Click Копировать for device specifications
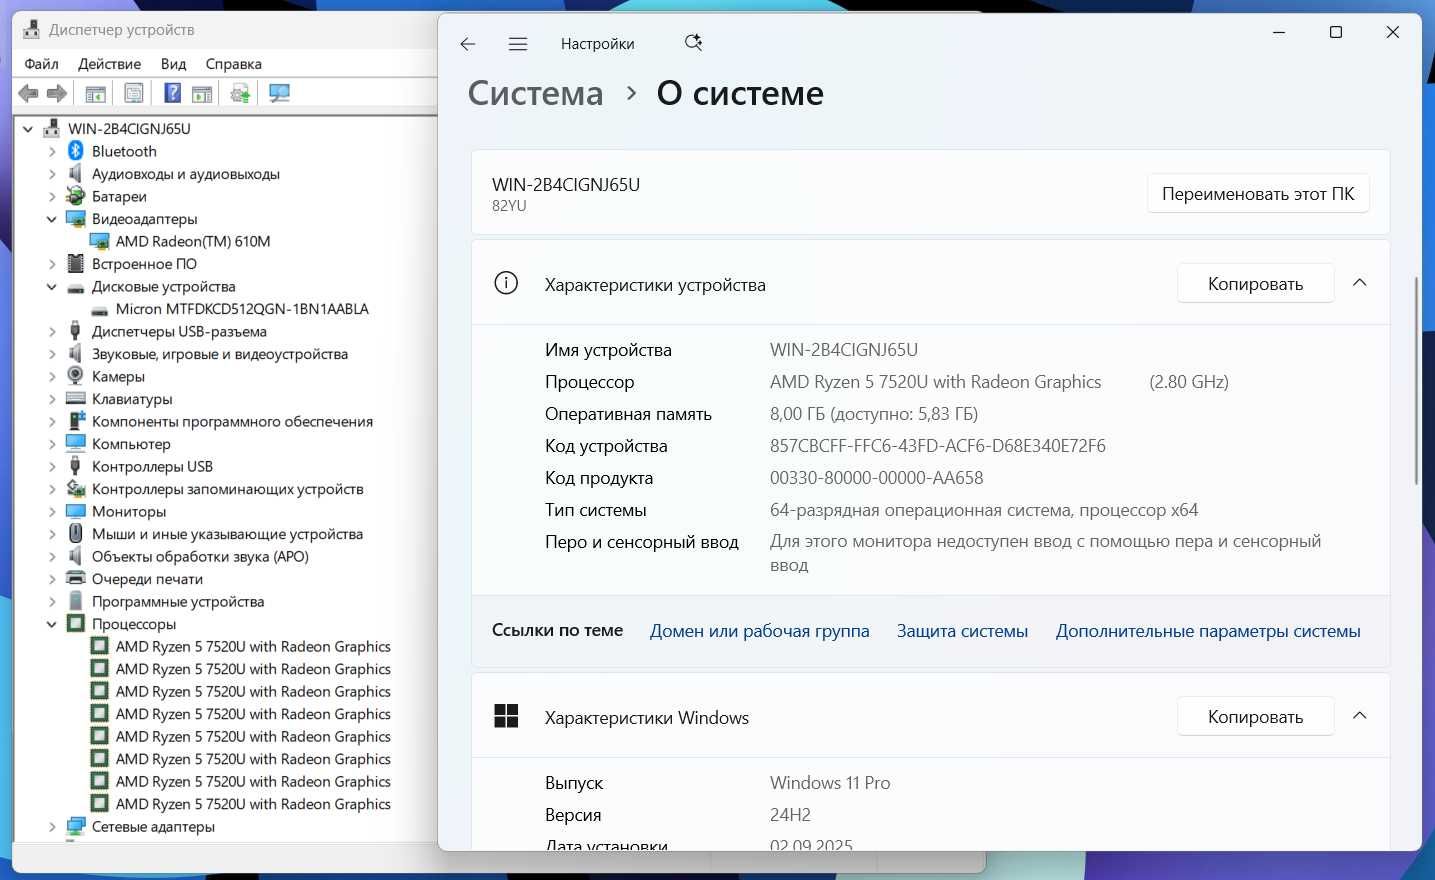1435x880 pixels. (x=1256, y=284)
